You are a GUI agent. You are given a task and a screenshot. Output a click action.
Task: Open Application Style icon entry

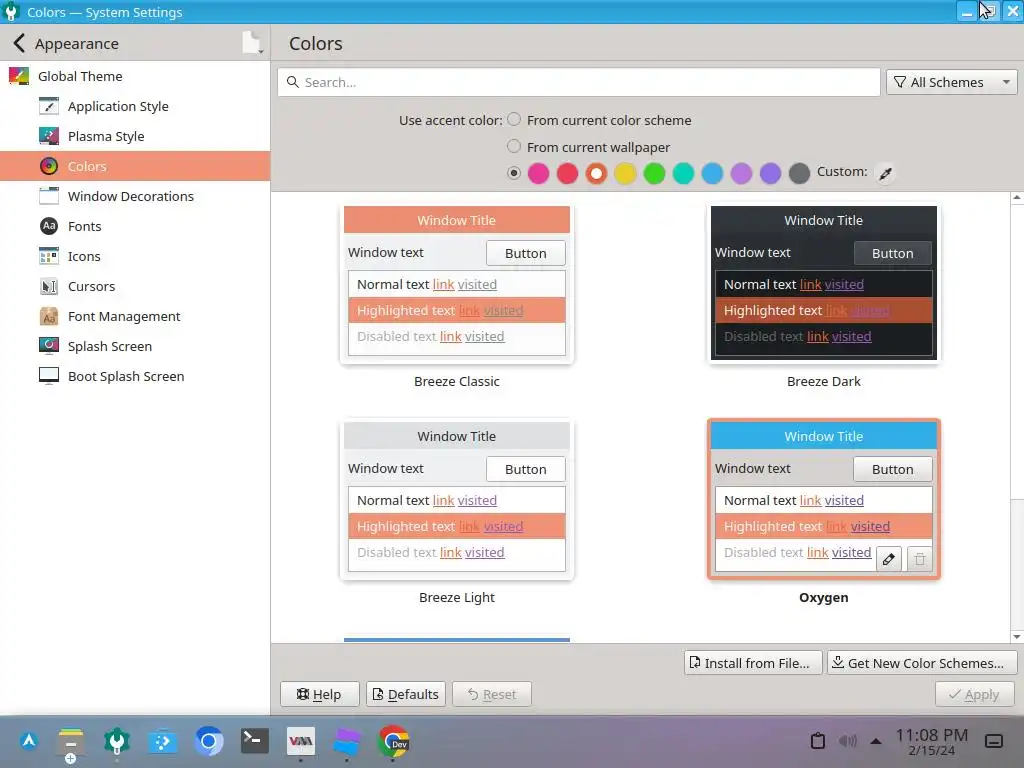[49, 106]
